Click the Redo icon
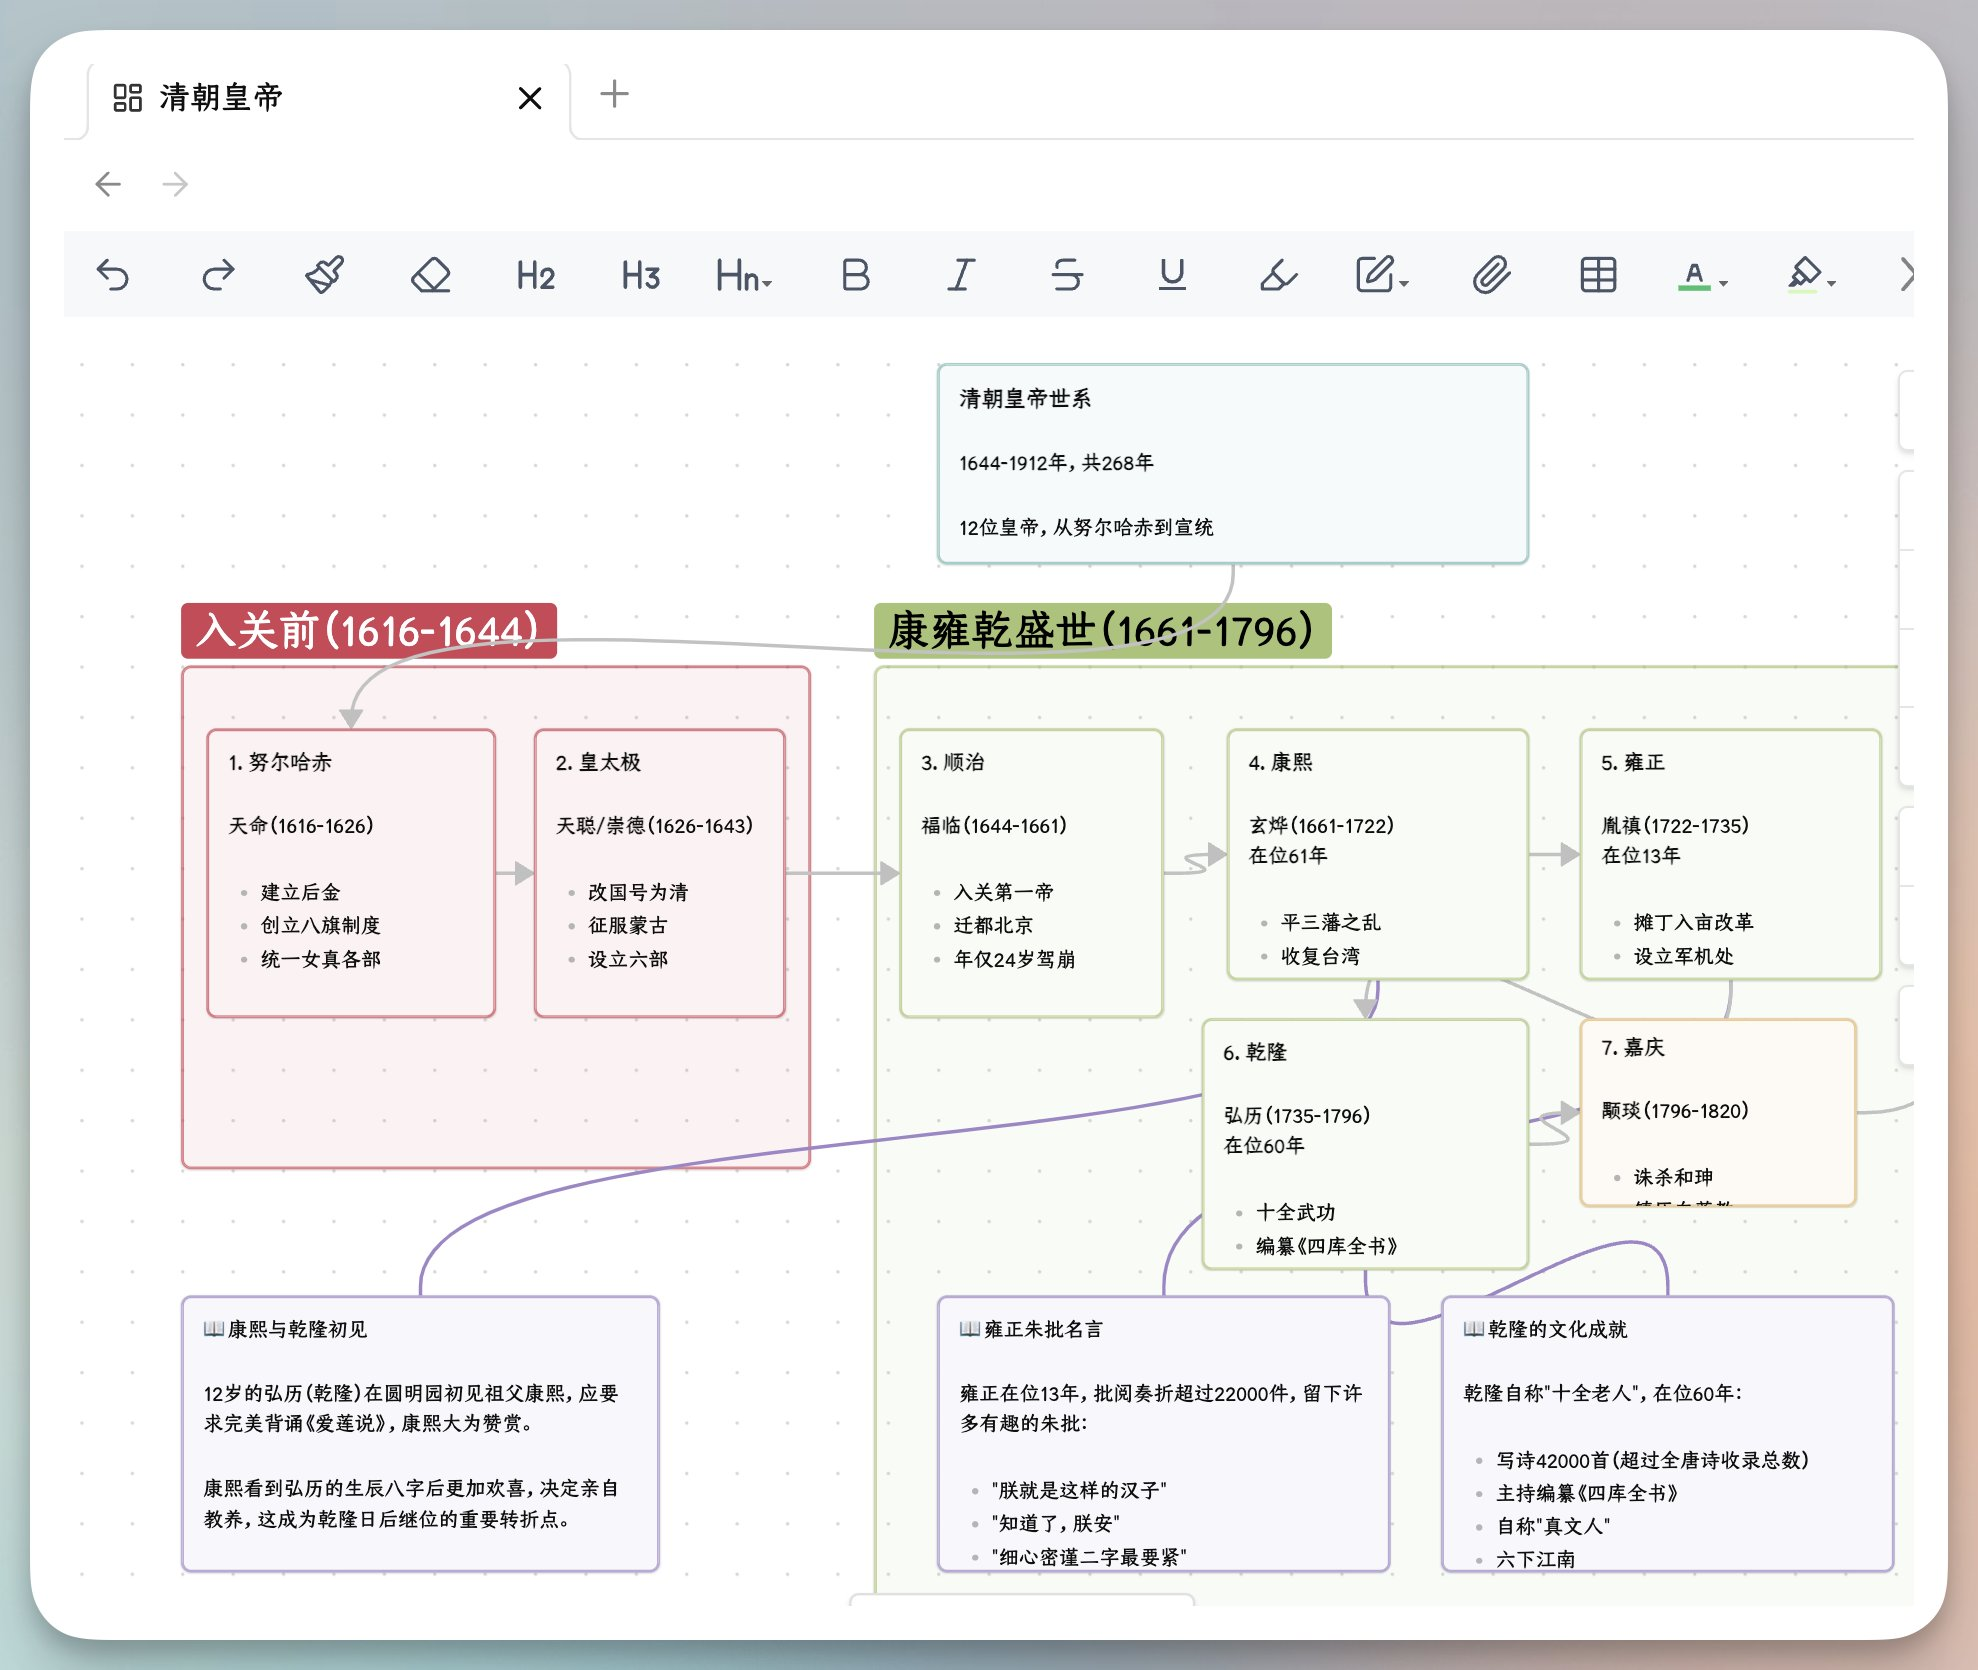Screen dimensions: 1978x1670 coord(219,275)
